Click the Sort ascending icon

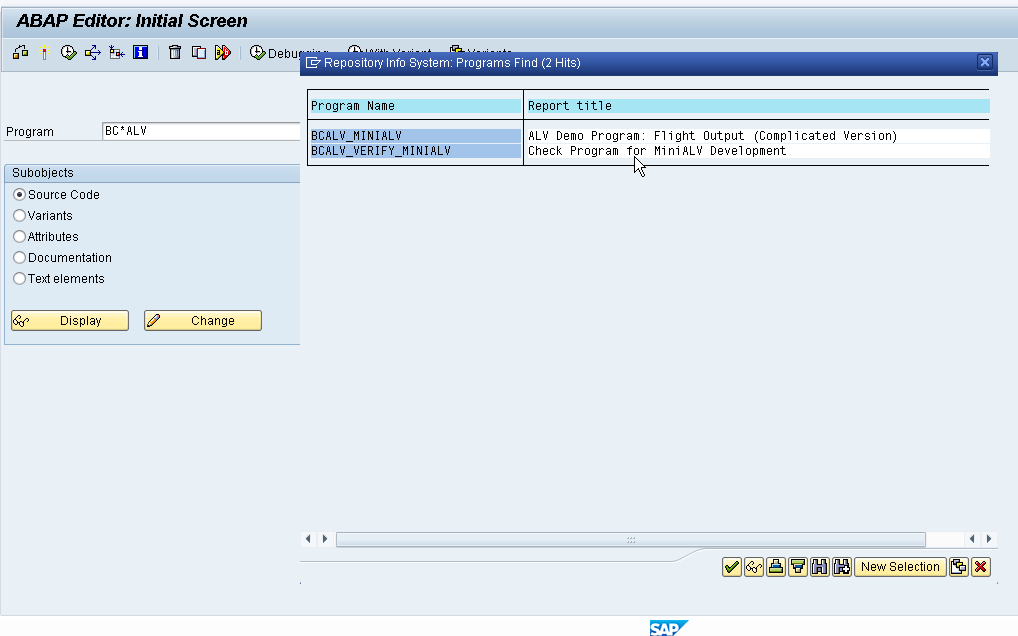(x=776, y=567)
